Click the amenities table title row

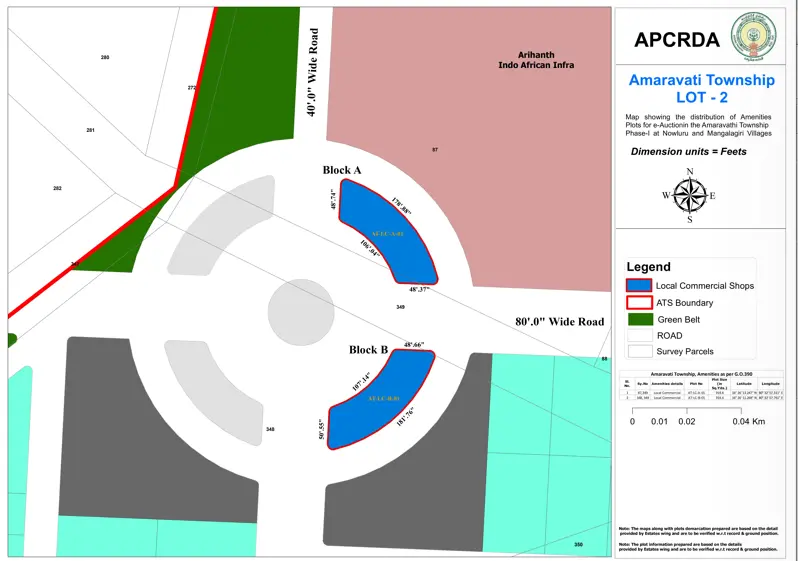click(701, 374)
